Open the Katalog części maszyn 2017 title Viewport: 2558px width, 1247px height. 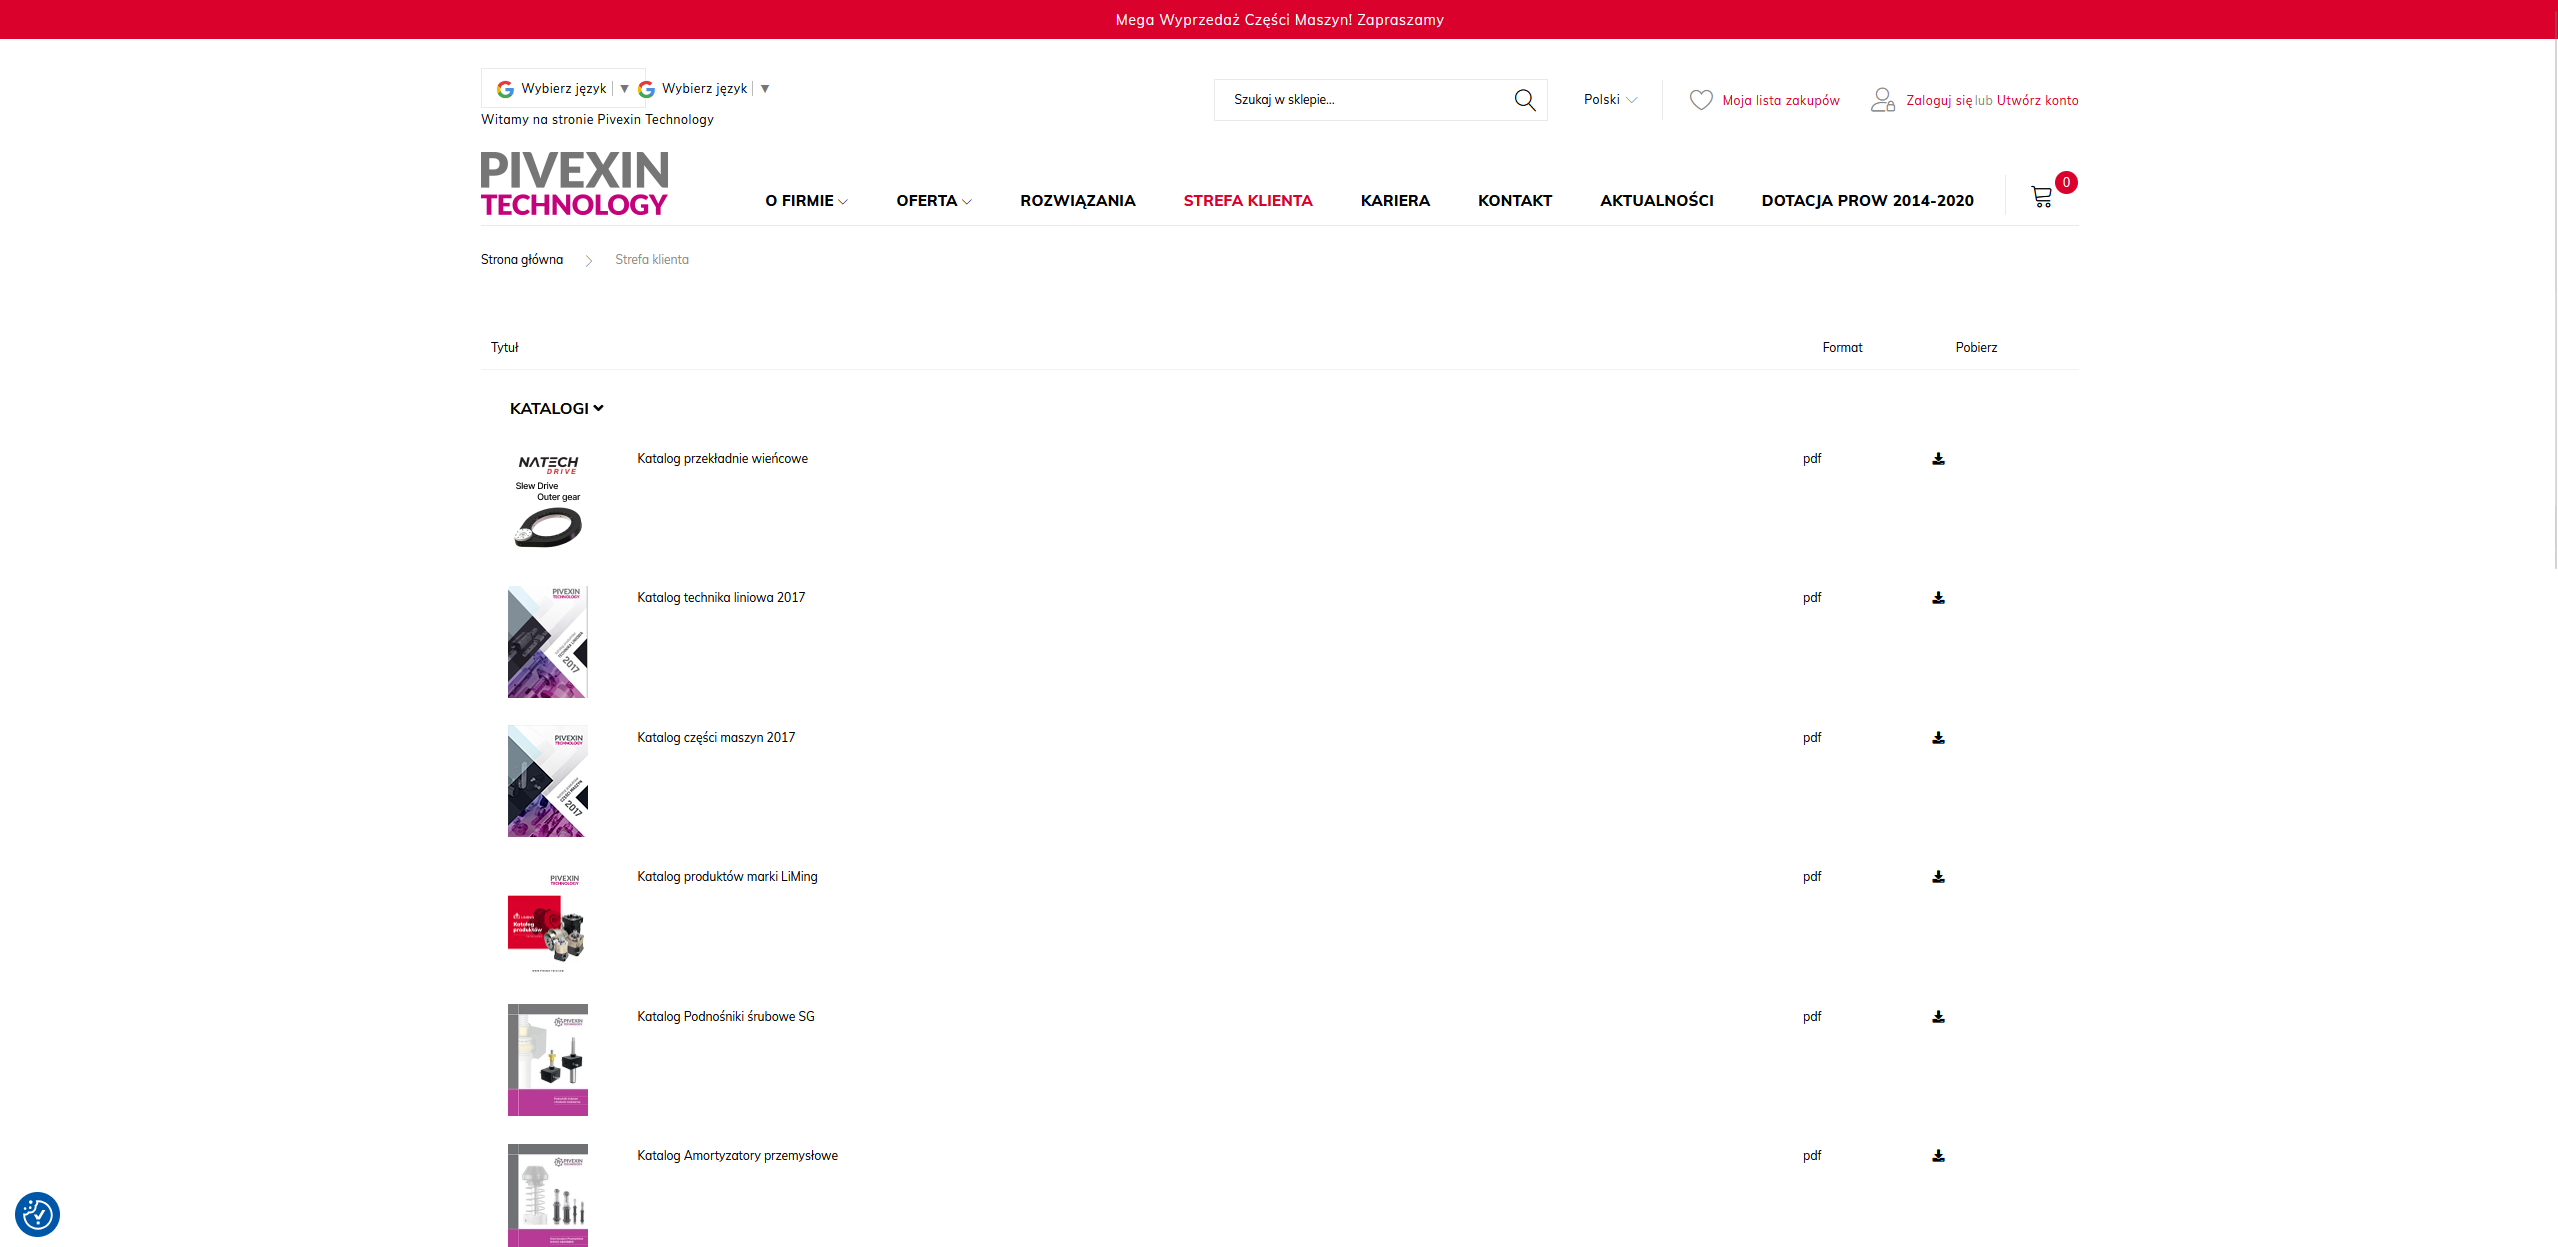(x=716, y=738)
